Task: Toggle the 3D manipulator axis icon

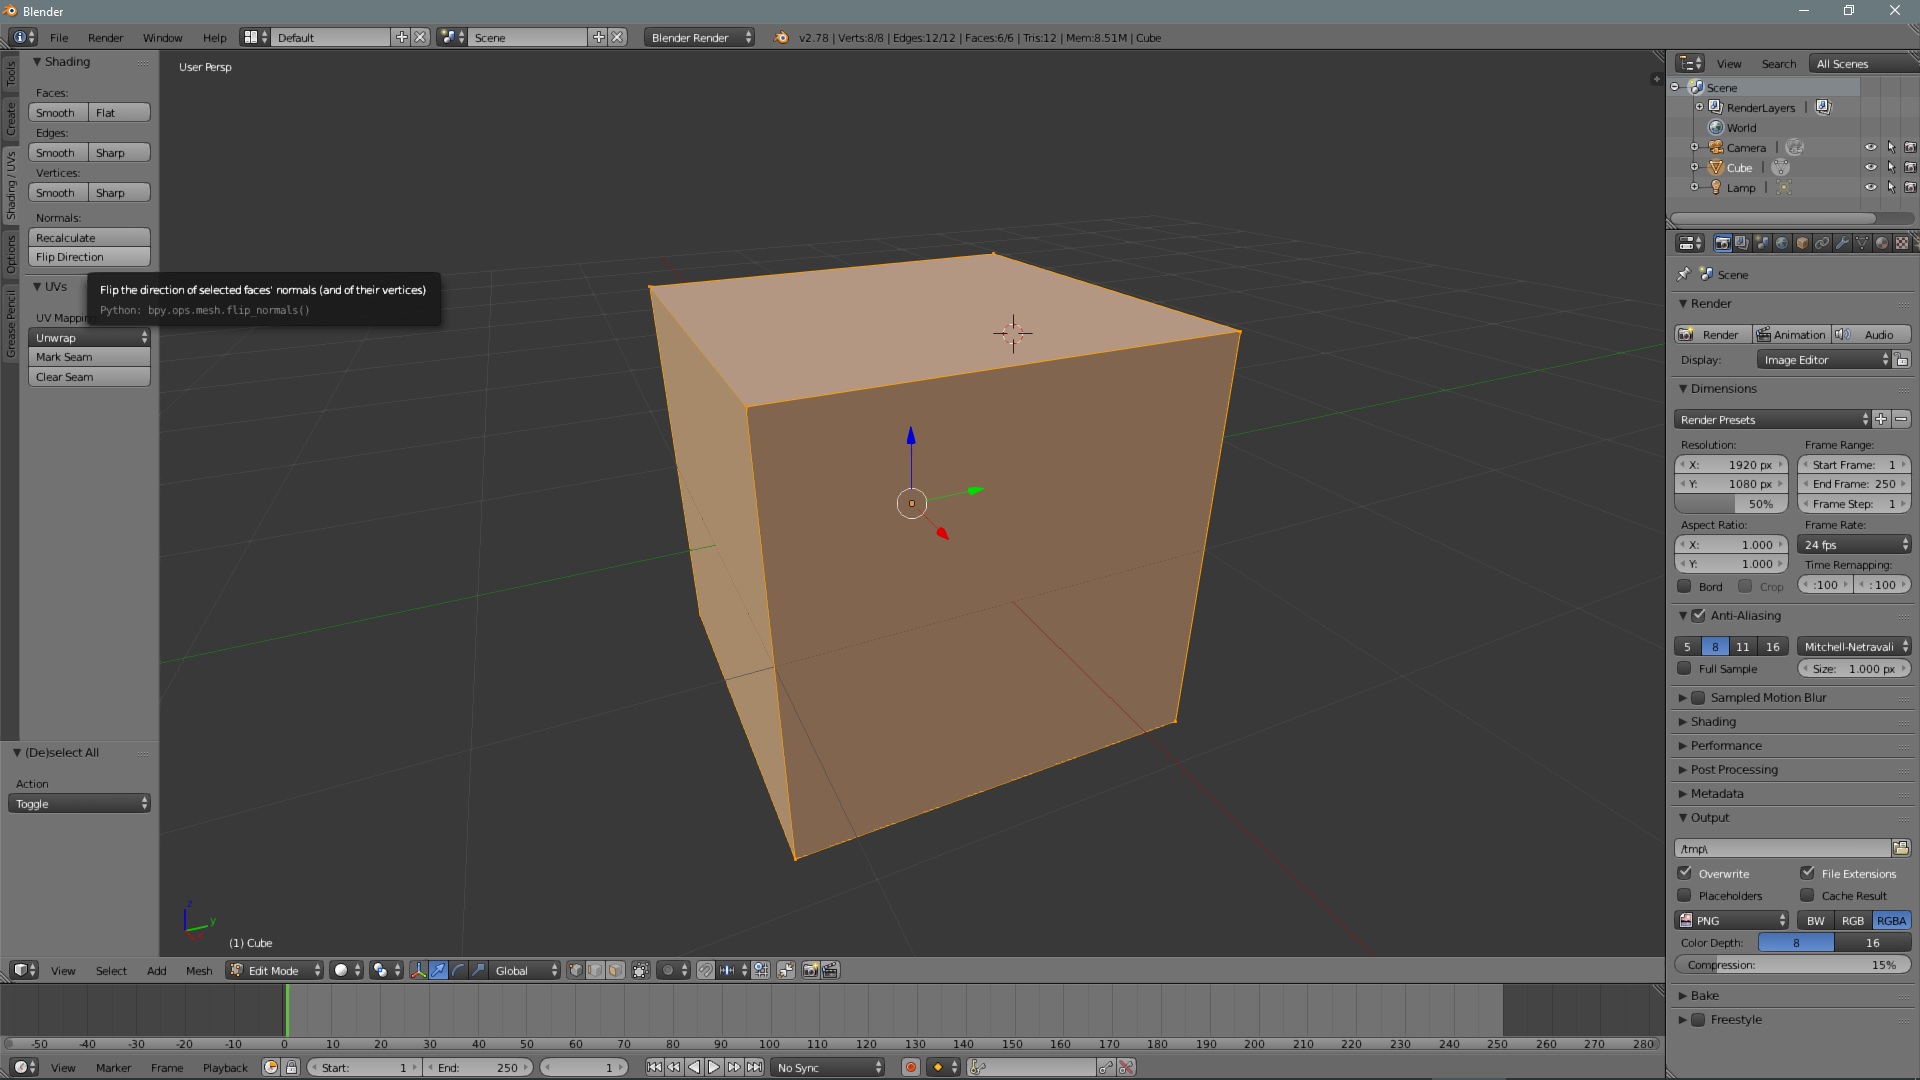Action: [x=418, y=970]
